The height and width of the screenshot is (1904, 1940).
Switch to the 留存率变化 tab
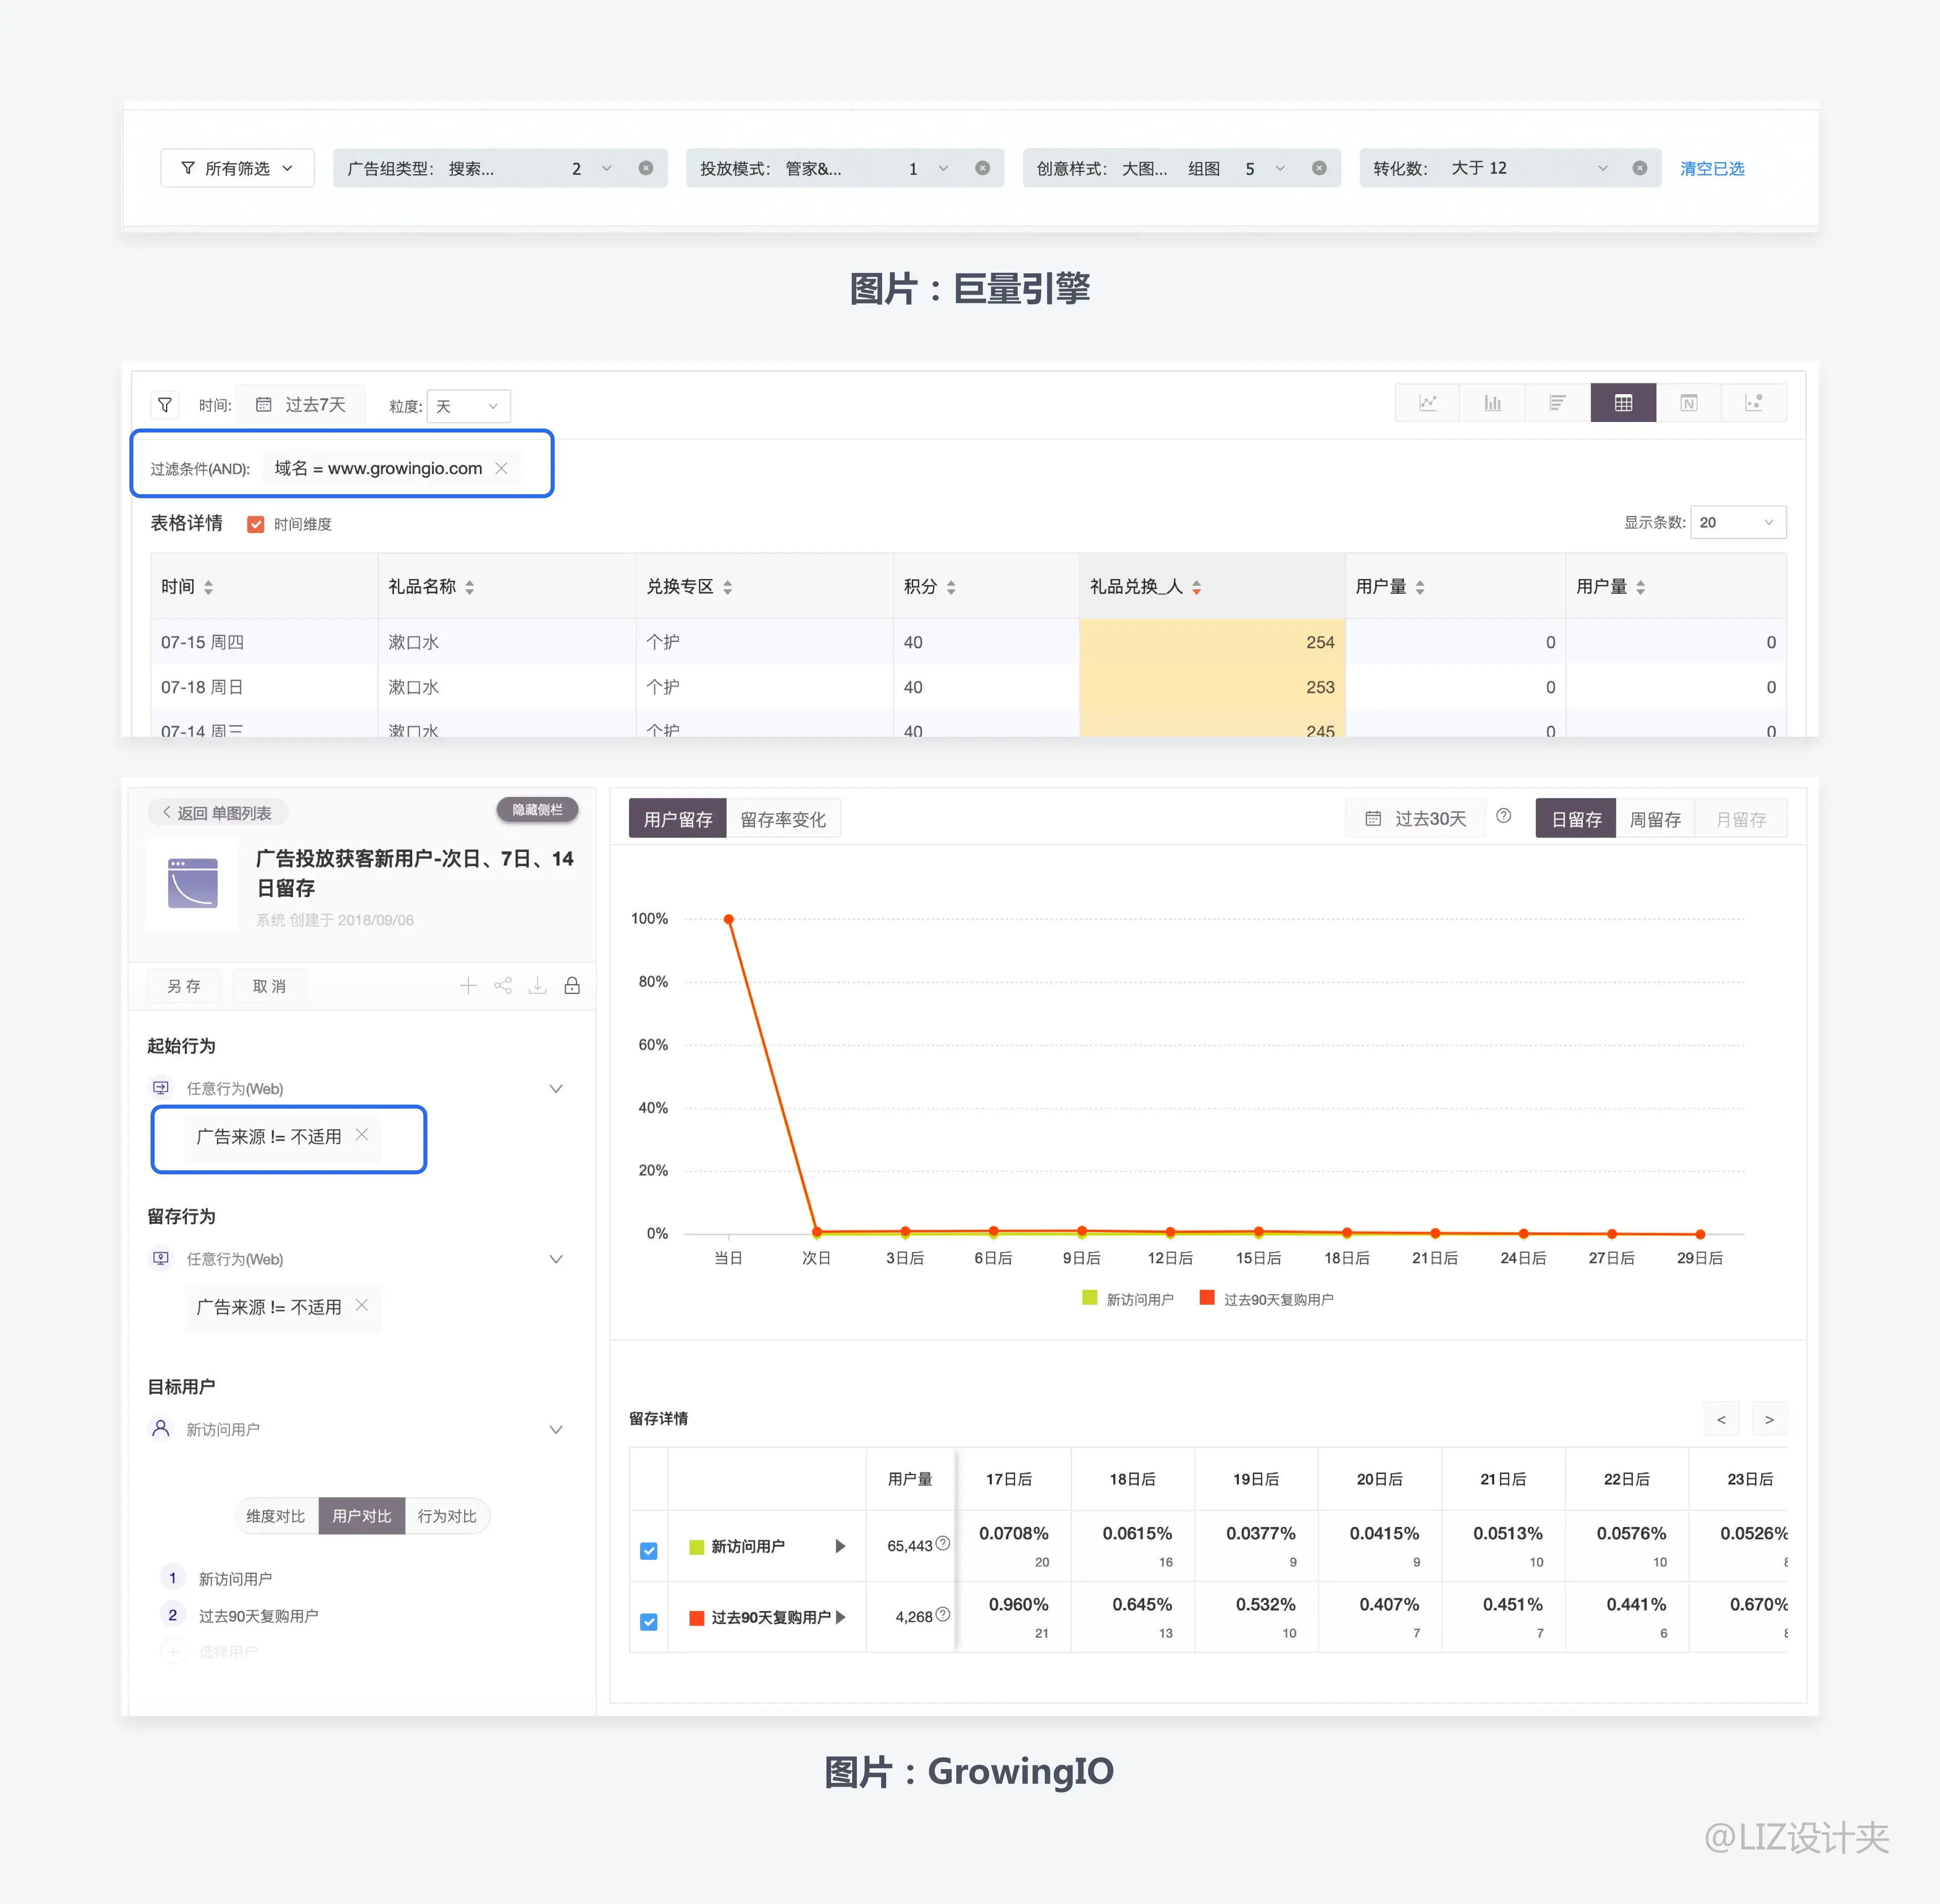coord(783,820)
